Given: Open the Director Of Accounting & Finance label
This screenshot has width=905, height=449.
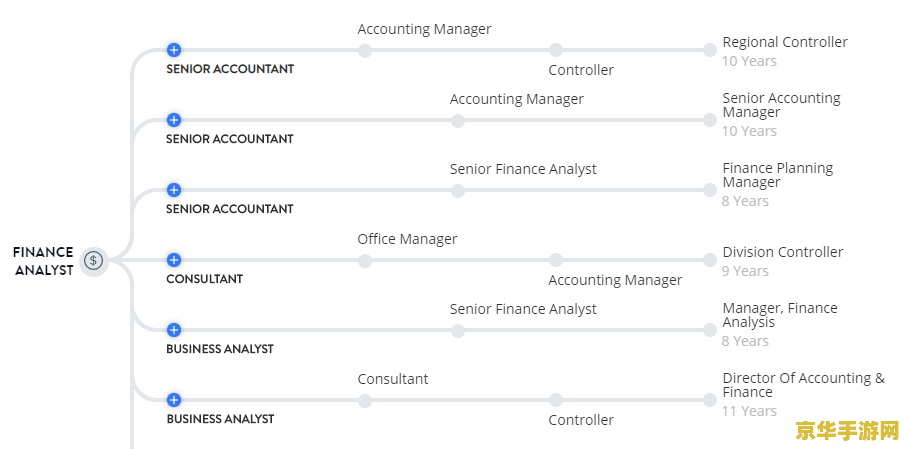Looking at the screenshot, I should [x=803, y=385].
